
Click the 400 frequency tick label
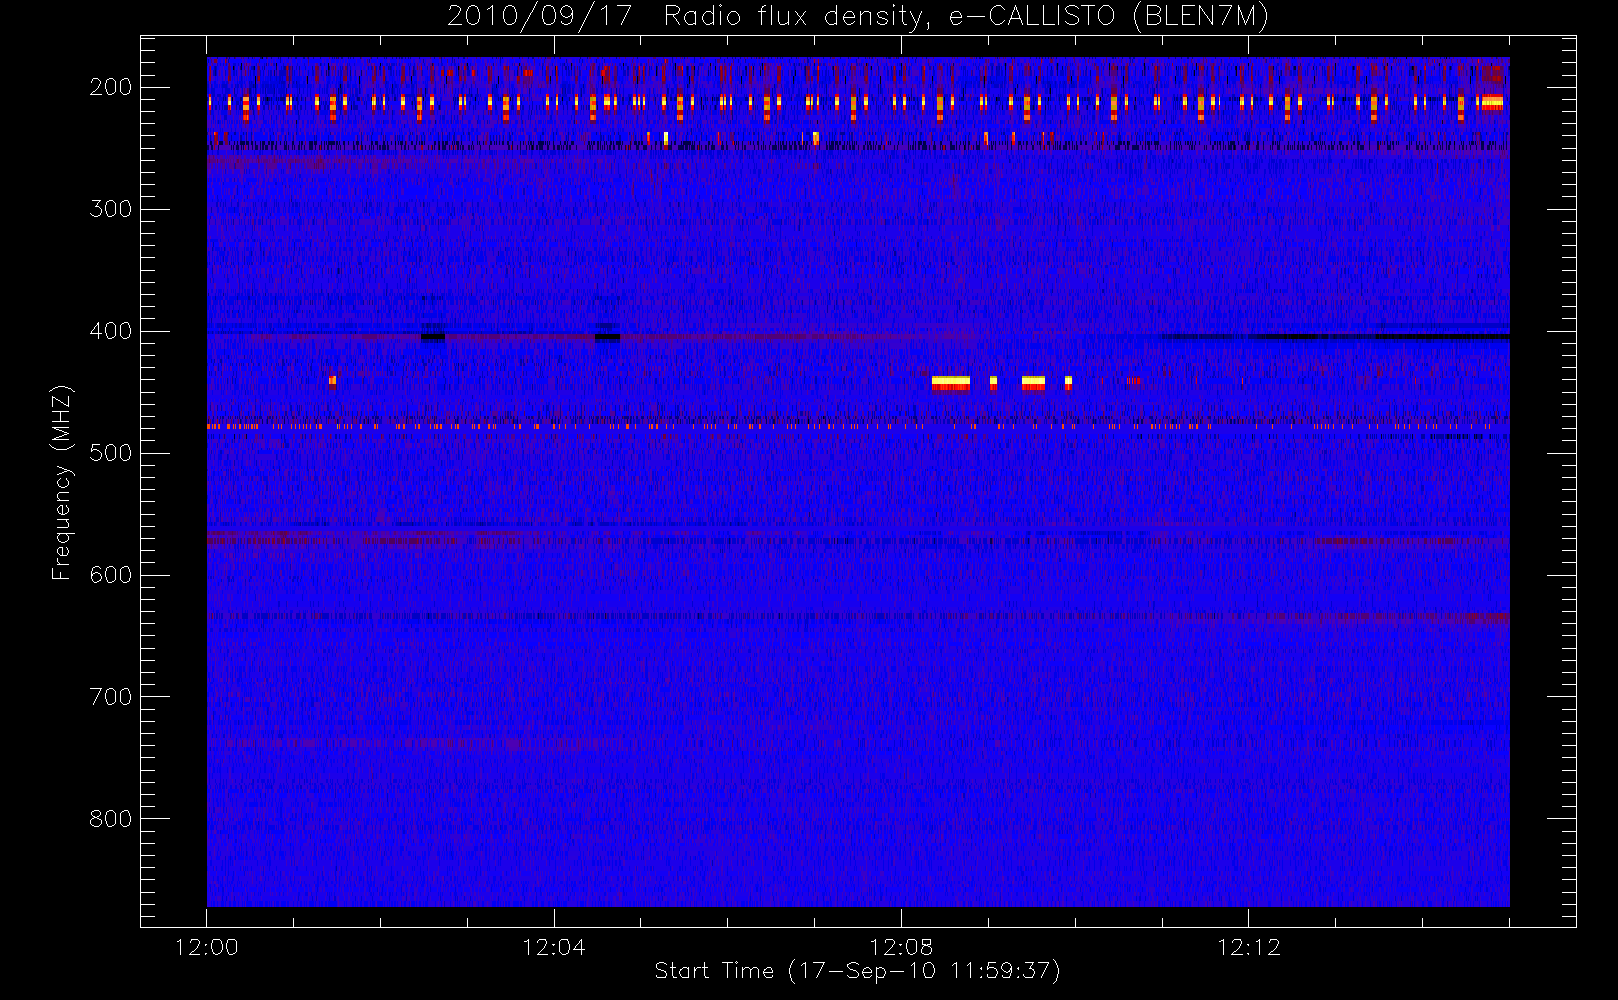pos(111,331)
